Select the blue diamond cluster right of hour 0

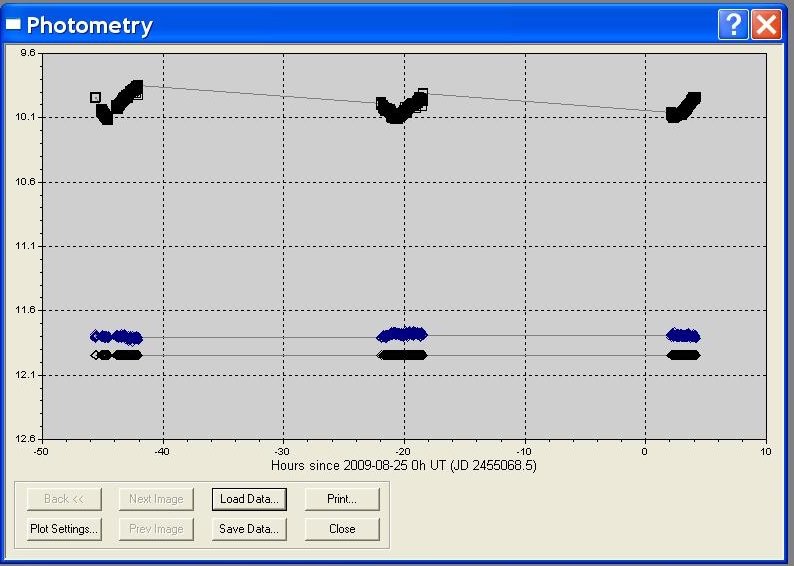coord(683,336)
